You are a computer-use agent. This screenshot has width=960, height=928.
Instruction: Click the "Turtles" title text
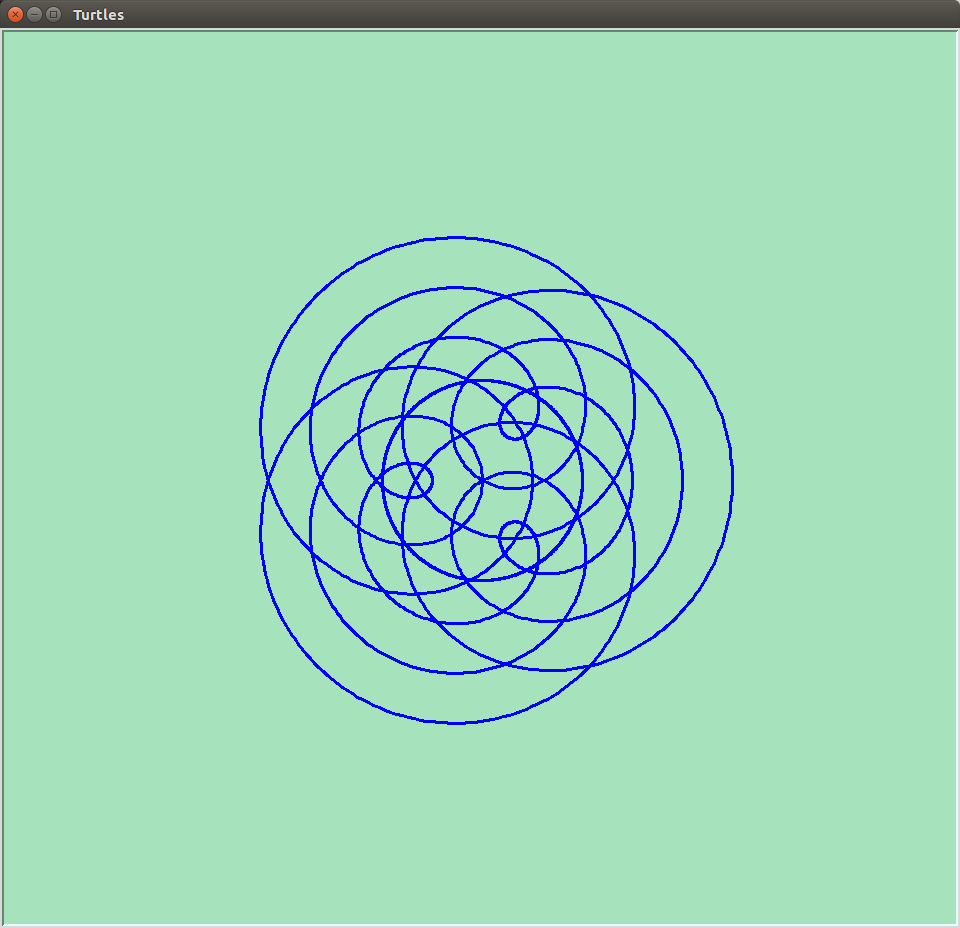[x=98, y=15]
